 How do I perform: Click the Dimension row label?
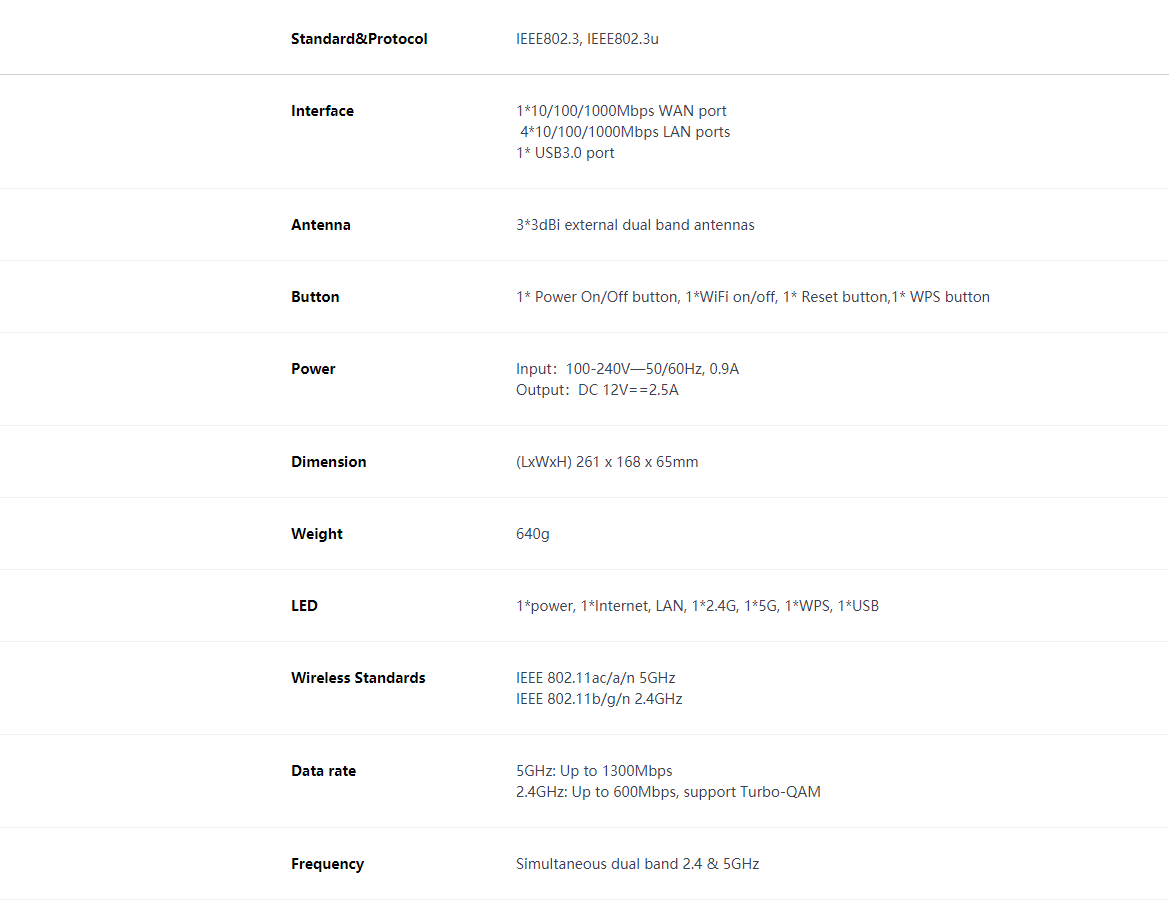point(329,462)
